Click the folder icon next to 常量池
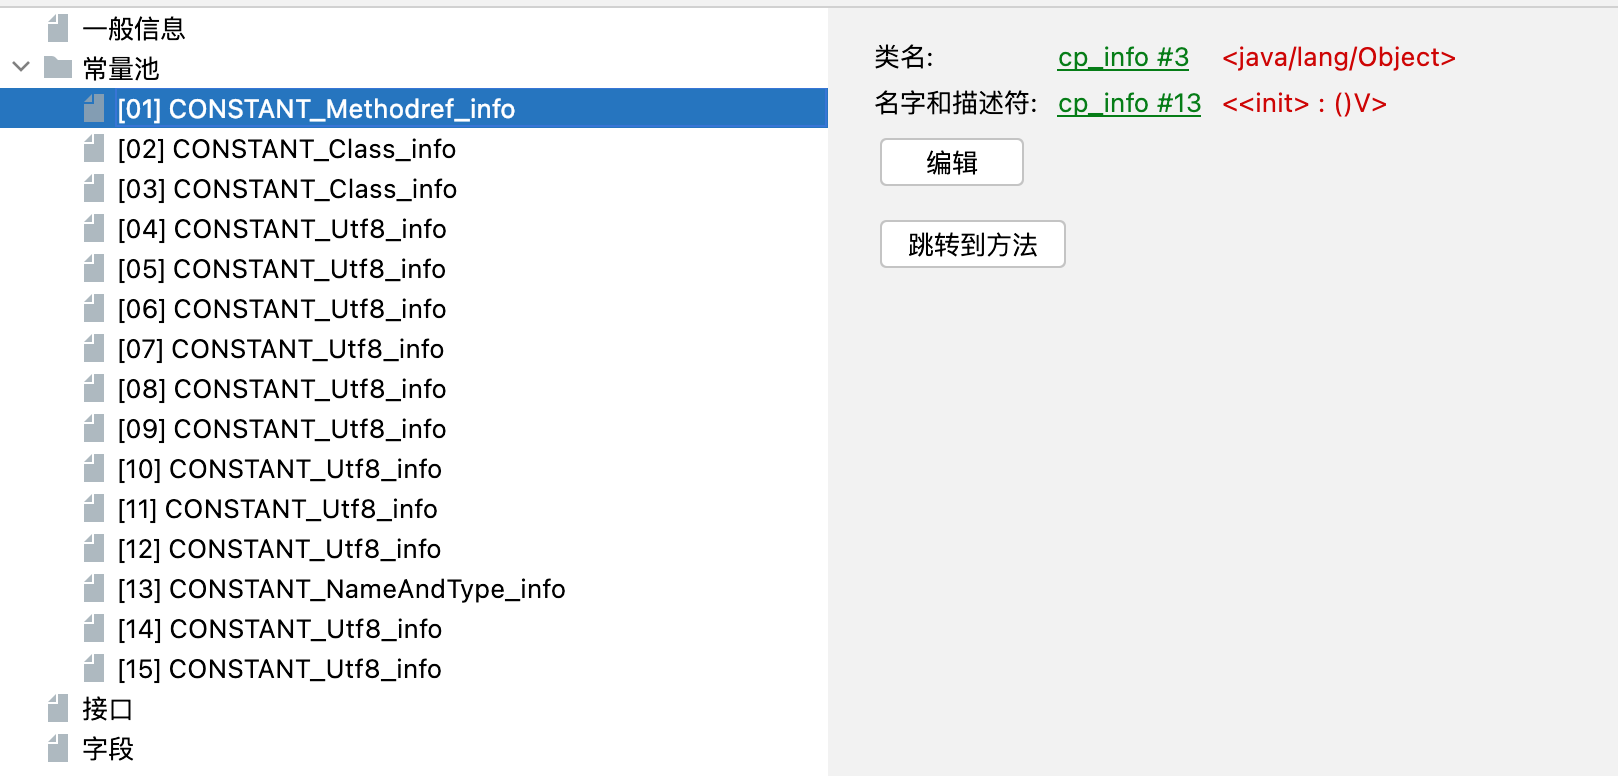The height and width of the screenshot is (776, 1618). (59, 68)
